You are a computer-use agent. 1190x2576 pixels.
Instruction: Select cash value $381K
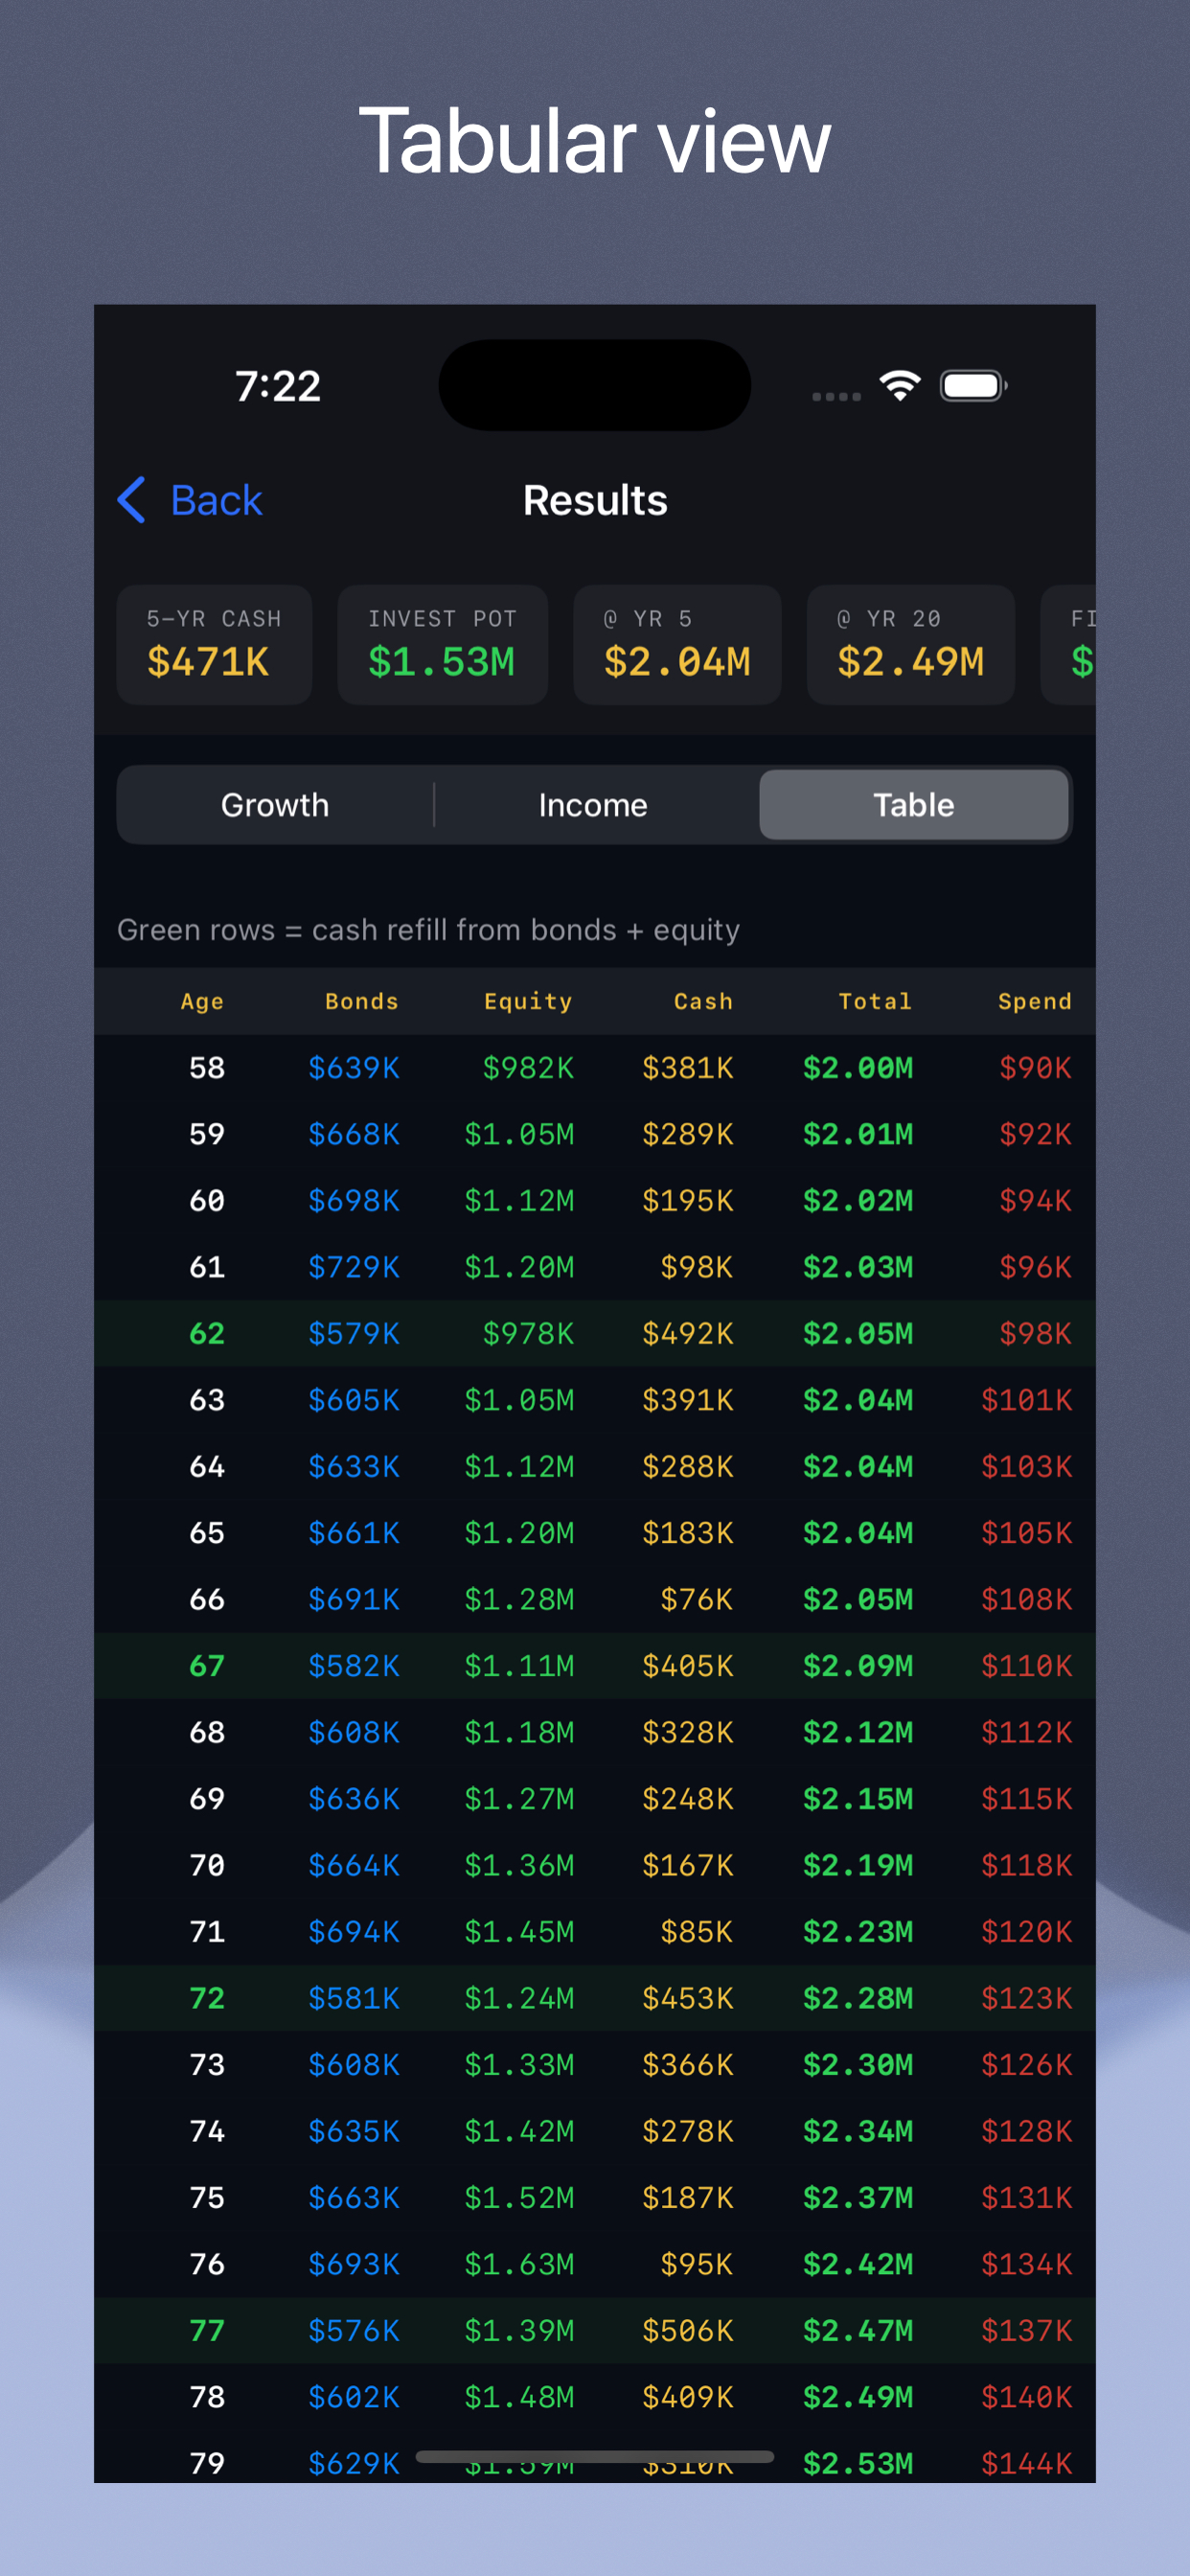[688, 1068]
